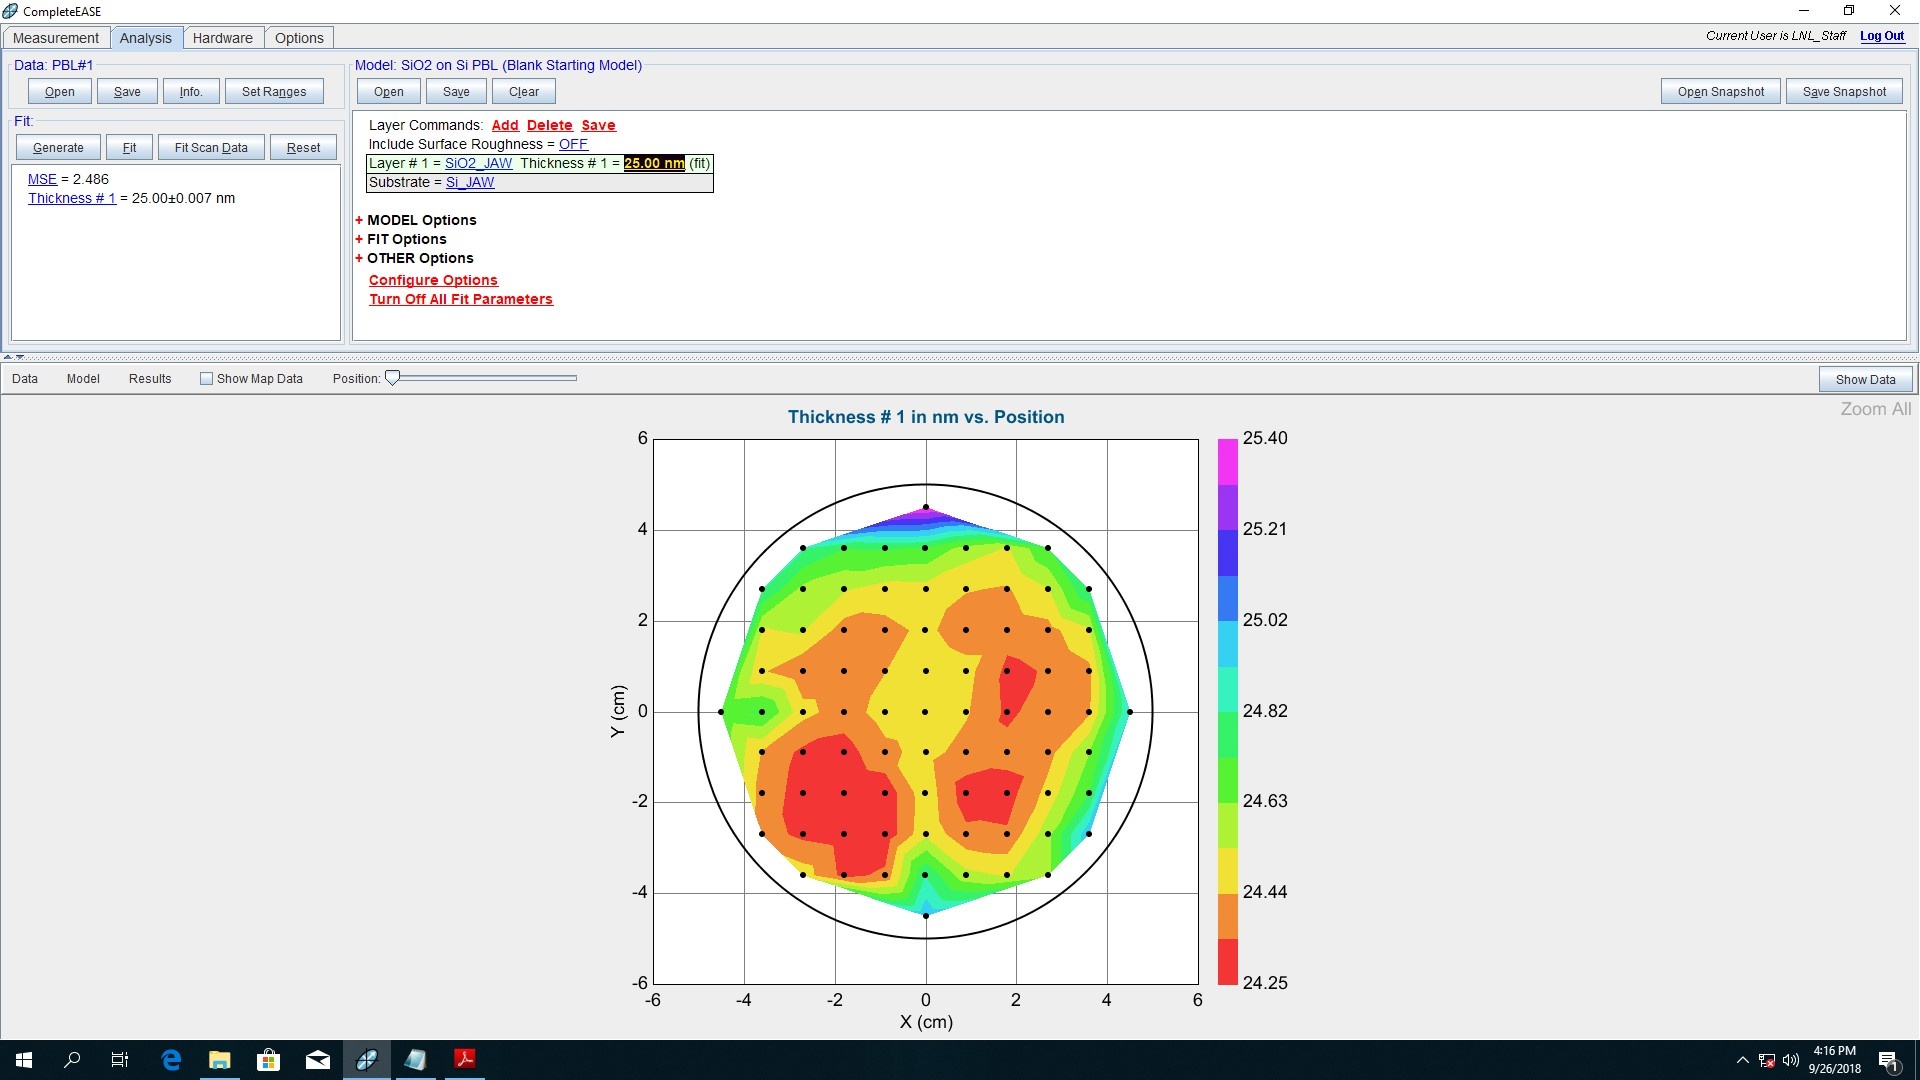The height and width of the screenshot is (1080, 1920).
Task: Click the Windows Start button
Action: [24, 1060]
